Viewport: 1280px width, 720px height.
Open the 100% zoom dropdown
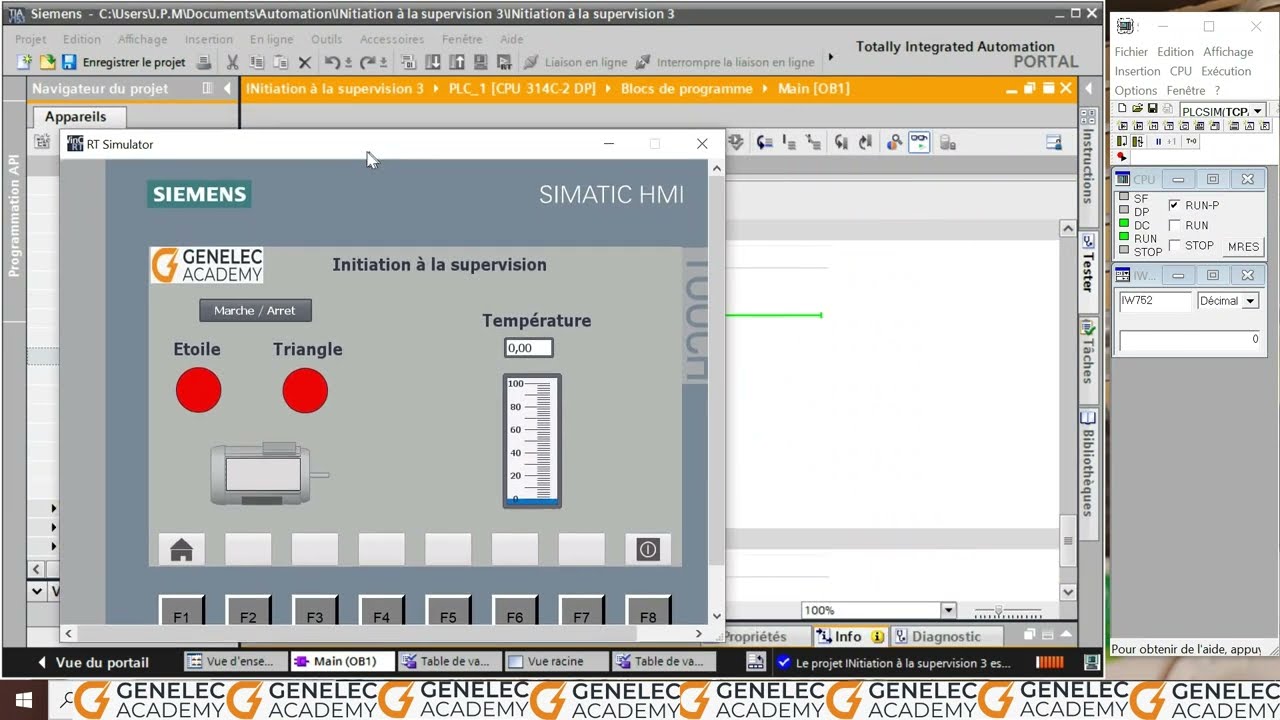[948, 610]
